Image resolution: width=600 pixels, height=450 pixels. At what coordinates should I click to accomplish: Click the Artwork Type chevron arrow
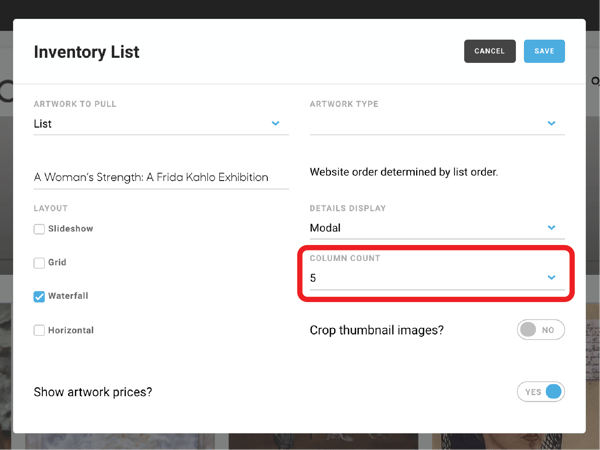tap(551, 123)
